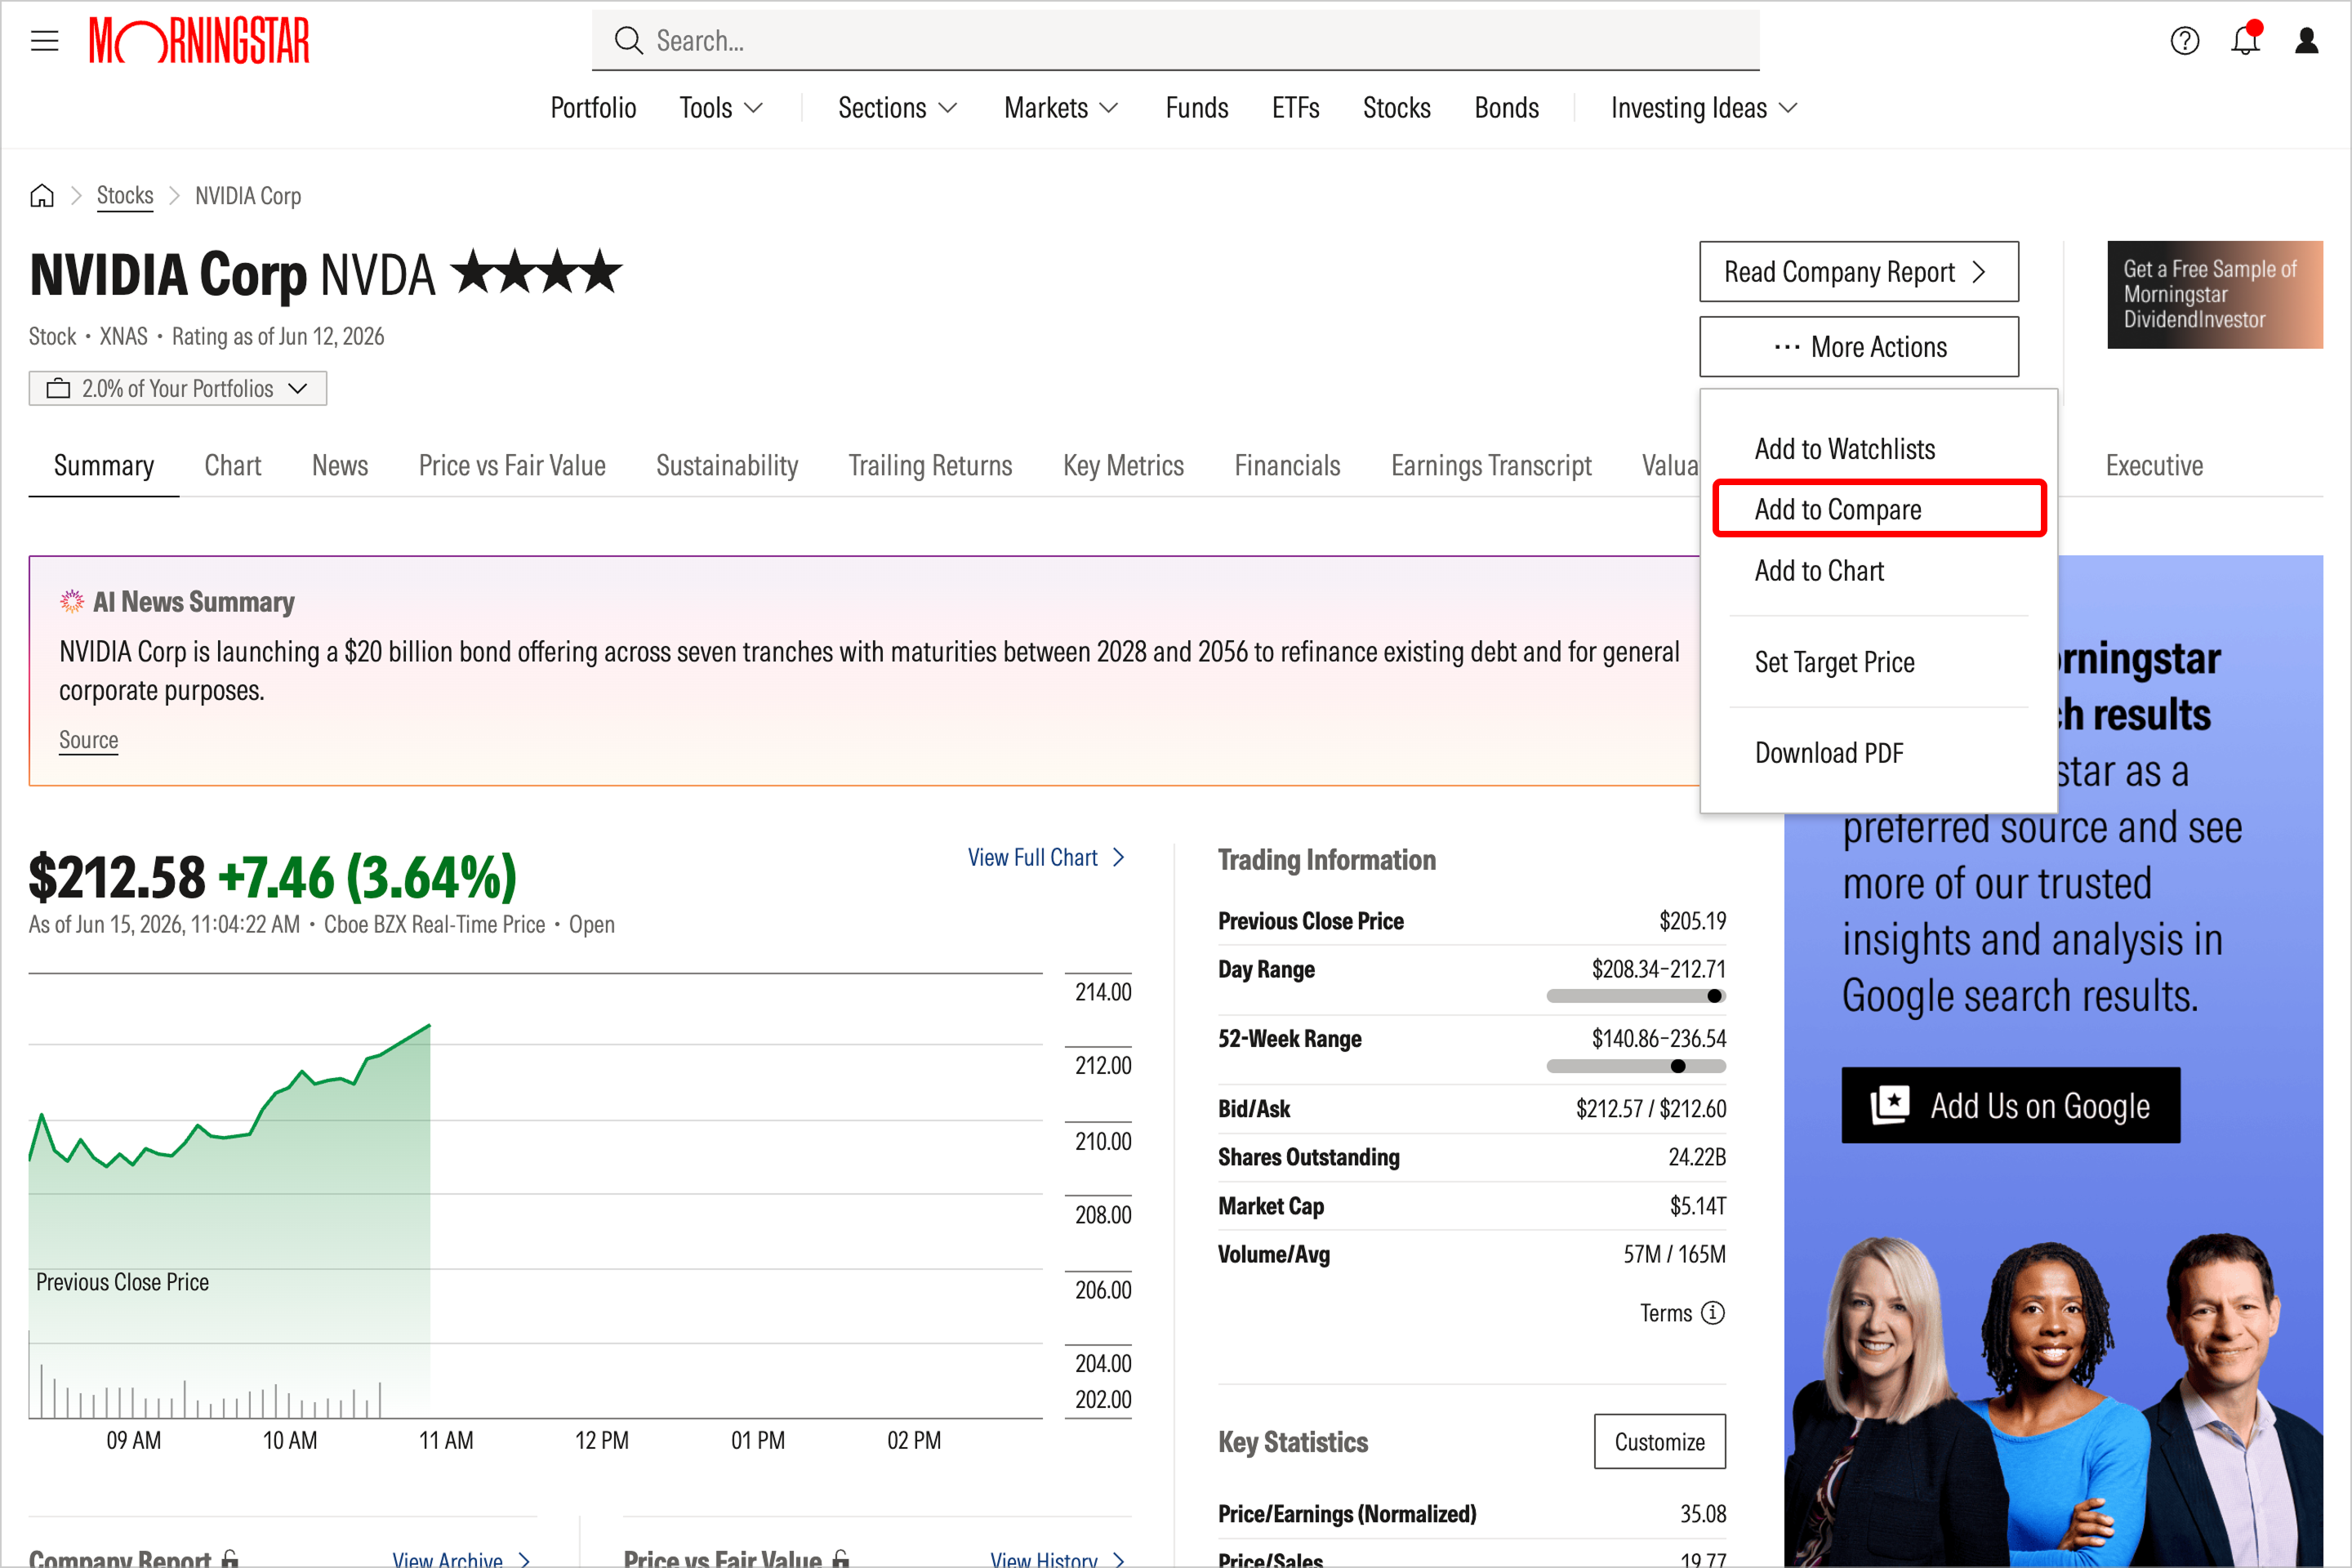
Task: Switch to the Chart tab
Action: (233, 466)
